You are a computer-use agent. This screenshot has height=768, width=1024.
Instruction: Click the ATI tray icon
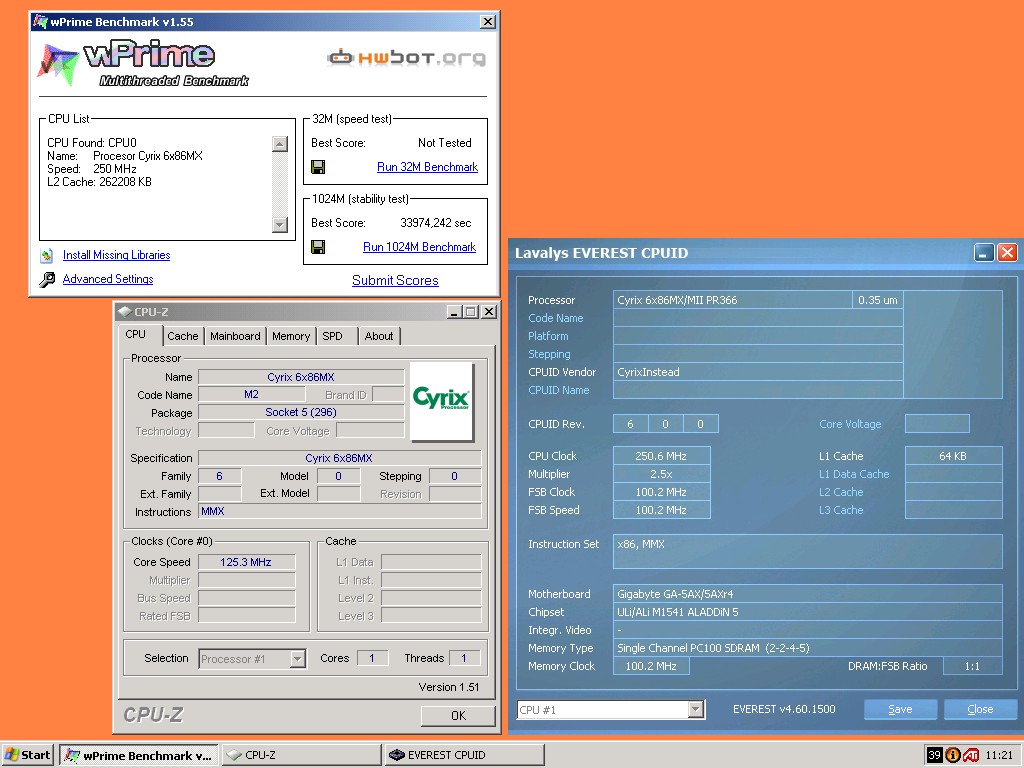click(x=971, y=755)
